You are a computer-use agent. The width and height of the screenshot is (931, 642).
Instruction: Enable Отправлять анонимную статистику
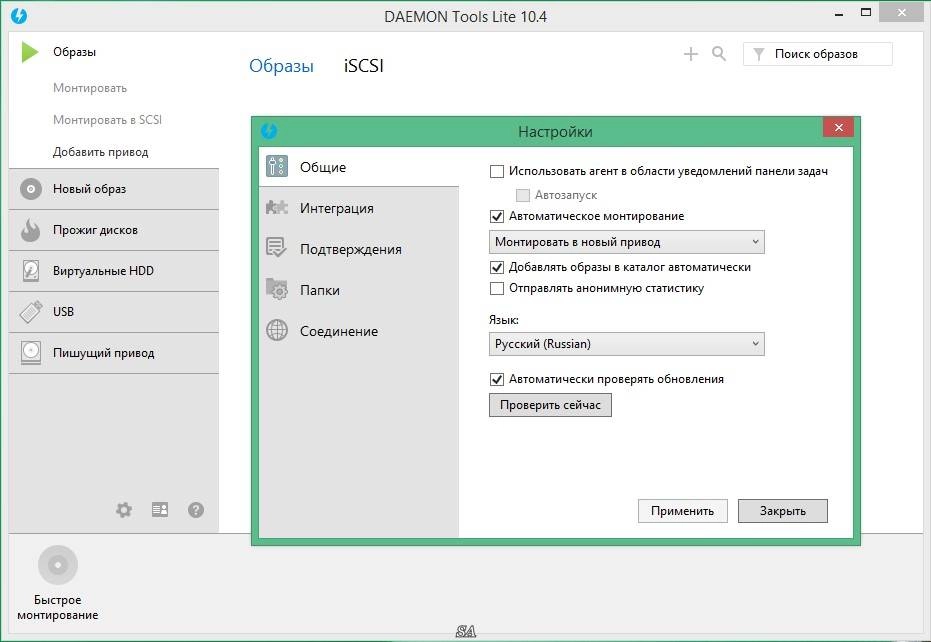click(x=497, y=289)
